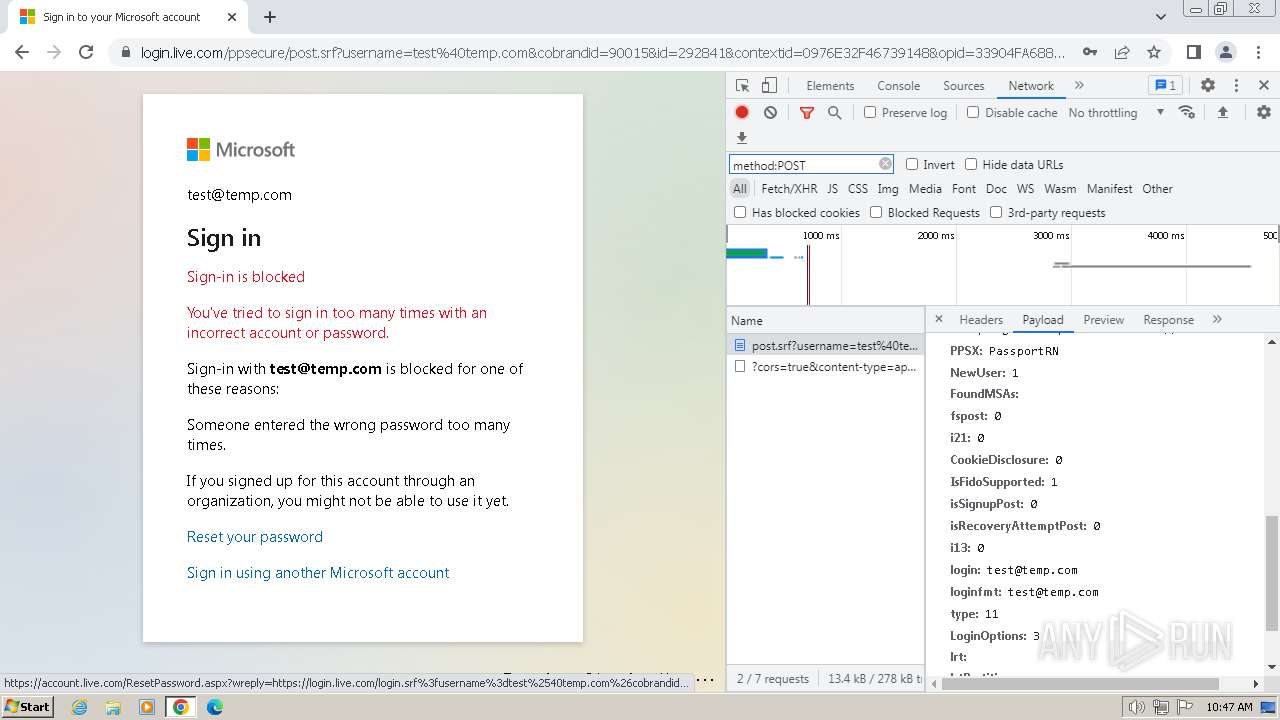Filter by Img requests
Image resolution: width=1280 pixels, height=720 pixels.
[x=888, y=188]
